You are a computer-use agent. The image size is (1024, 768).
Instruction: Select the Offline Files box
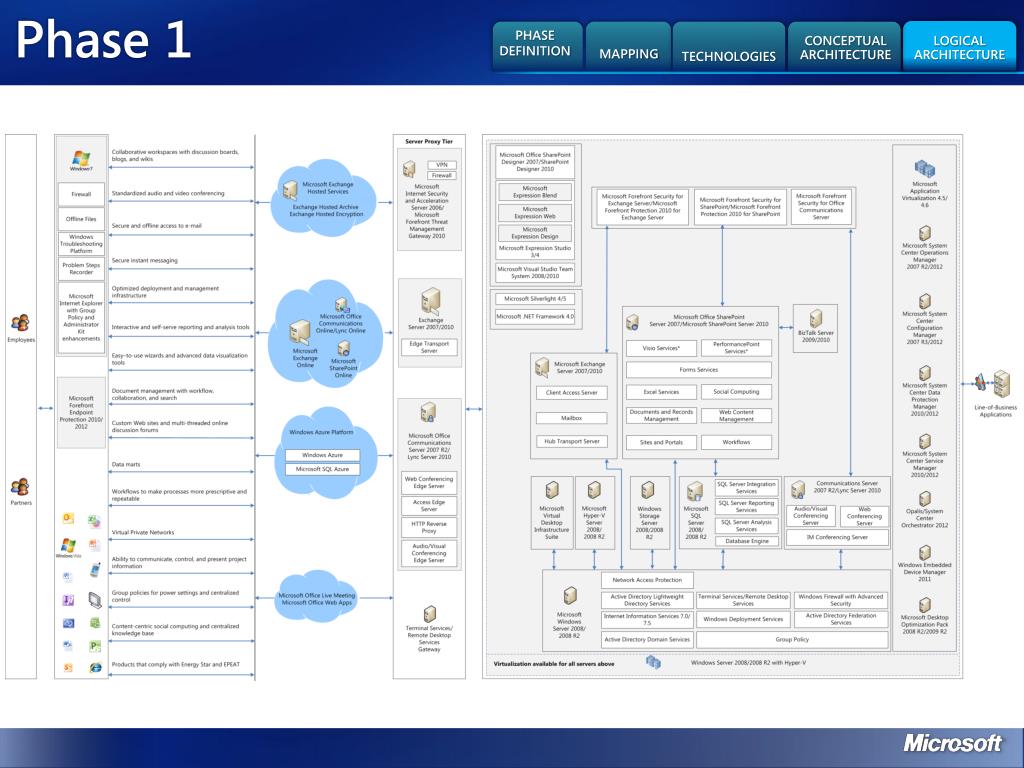81,219
